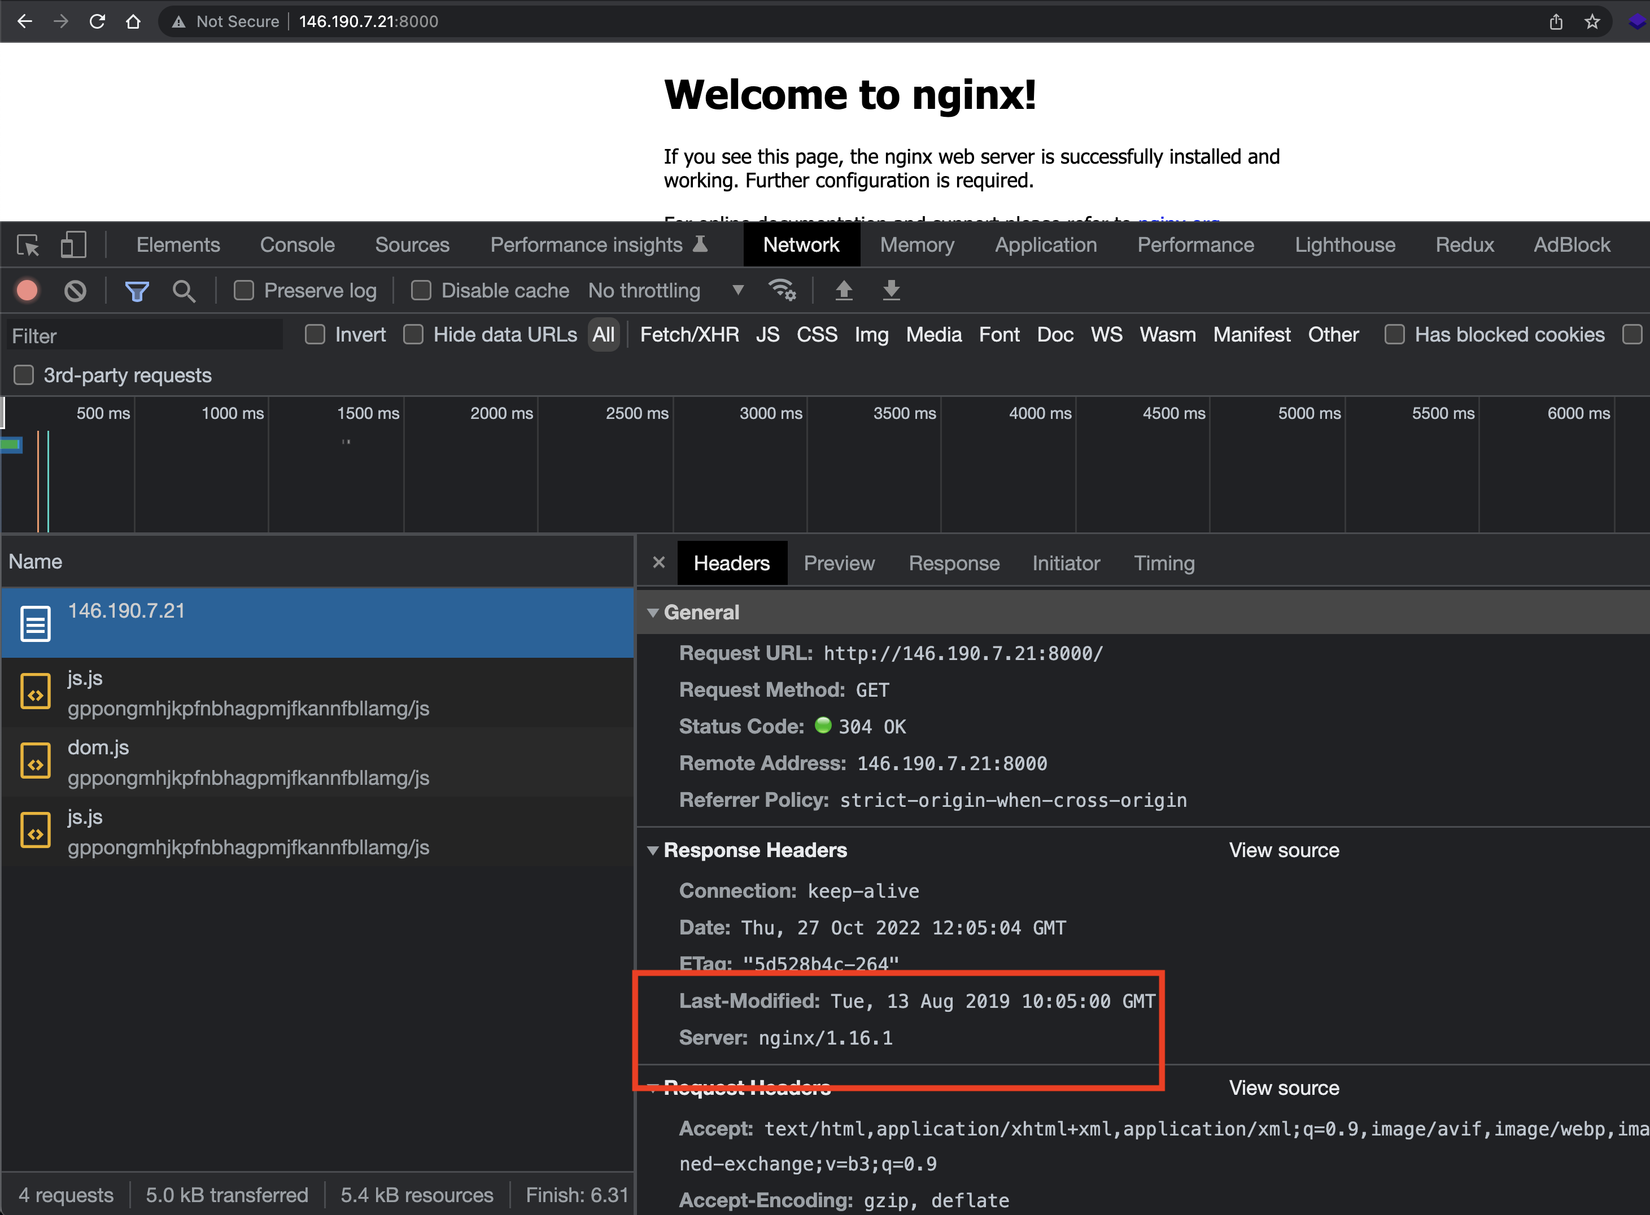Filter requests by Other
Image resolution: width=1650 pixels, height=1215 pixels.
pos(1333,334)
